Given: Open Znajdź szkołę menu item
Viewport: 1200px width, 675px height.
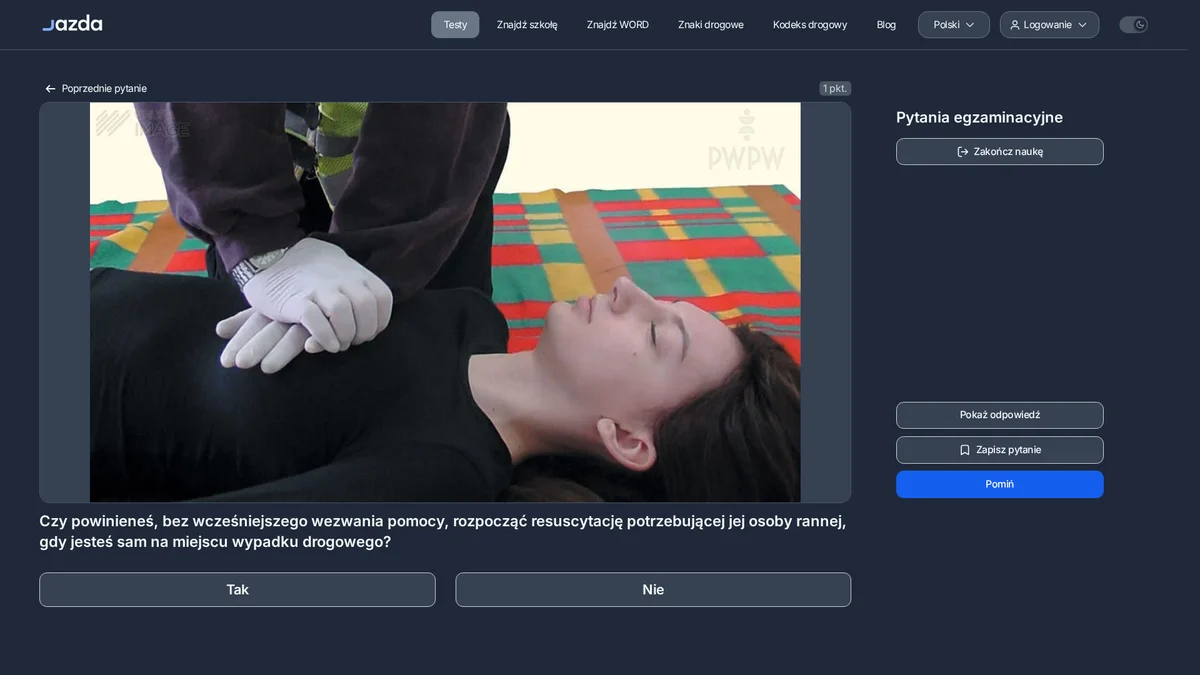Looking at the screenshot, I should [x=527, y=25].
